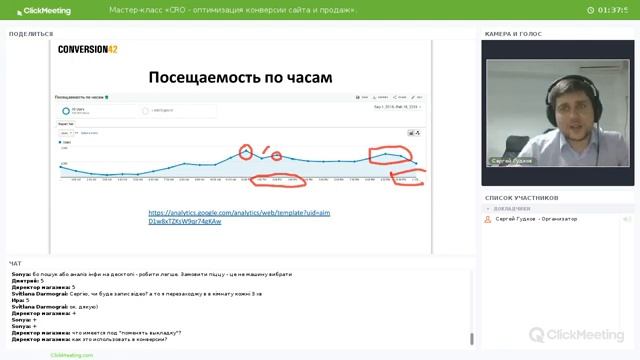Click the 'ЧАТ' panel heading
This screenshot has height=360, width=640.
pyautogui.click(x=15, y=264)
